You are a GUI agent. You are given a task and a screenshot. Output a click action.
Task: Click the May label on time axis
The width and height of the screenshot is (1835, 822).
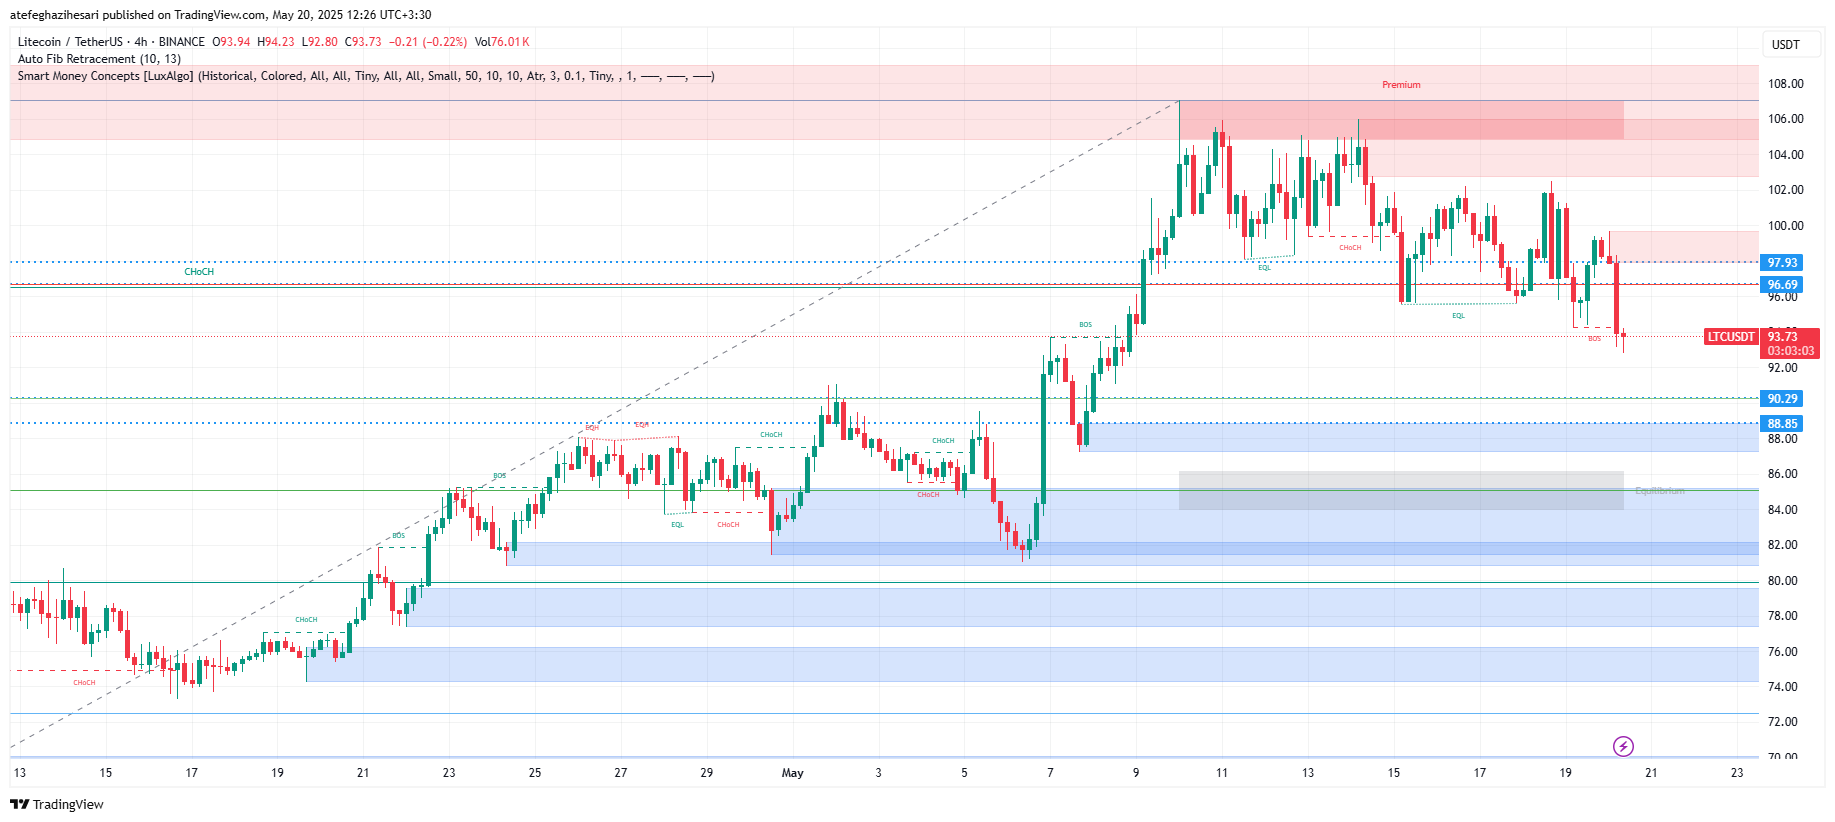(x=792, y=773)
